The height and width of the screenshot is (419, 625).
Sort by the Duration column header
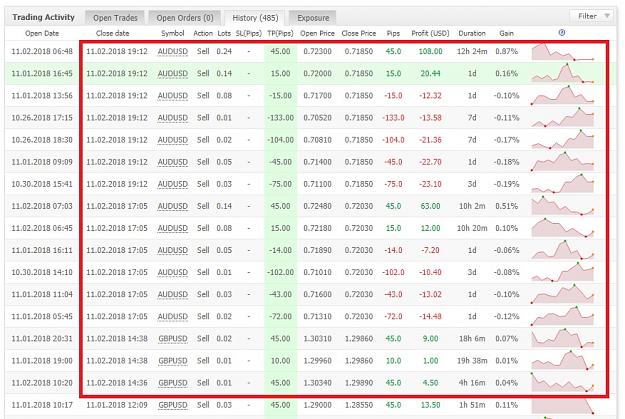pos(472,33)
